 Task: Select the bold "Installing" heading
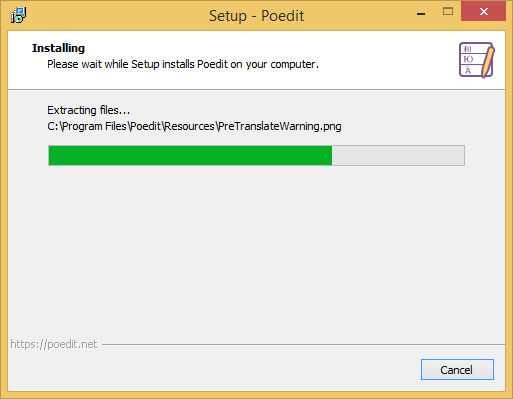(x=58, y=48)
